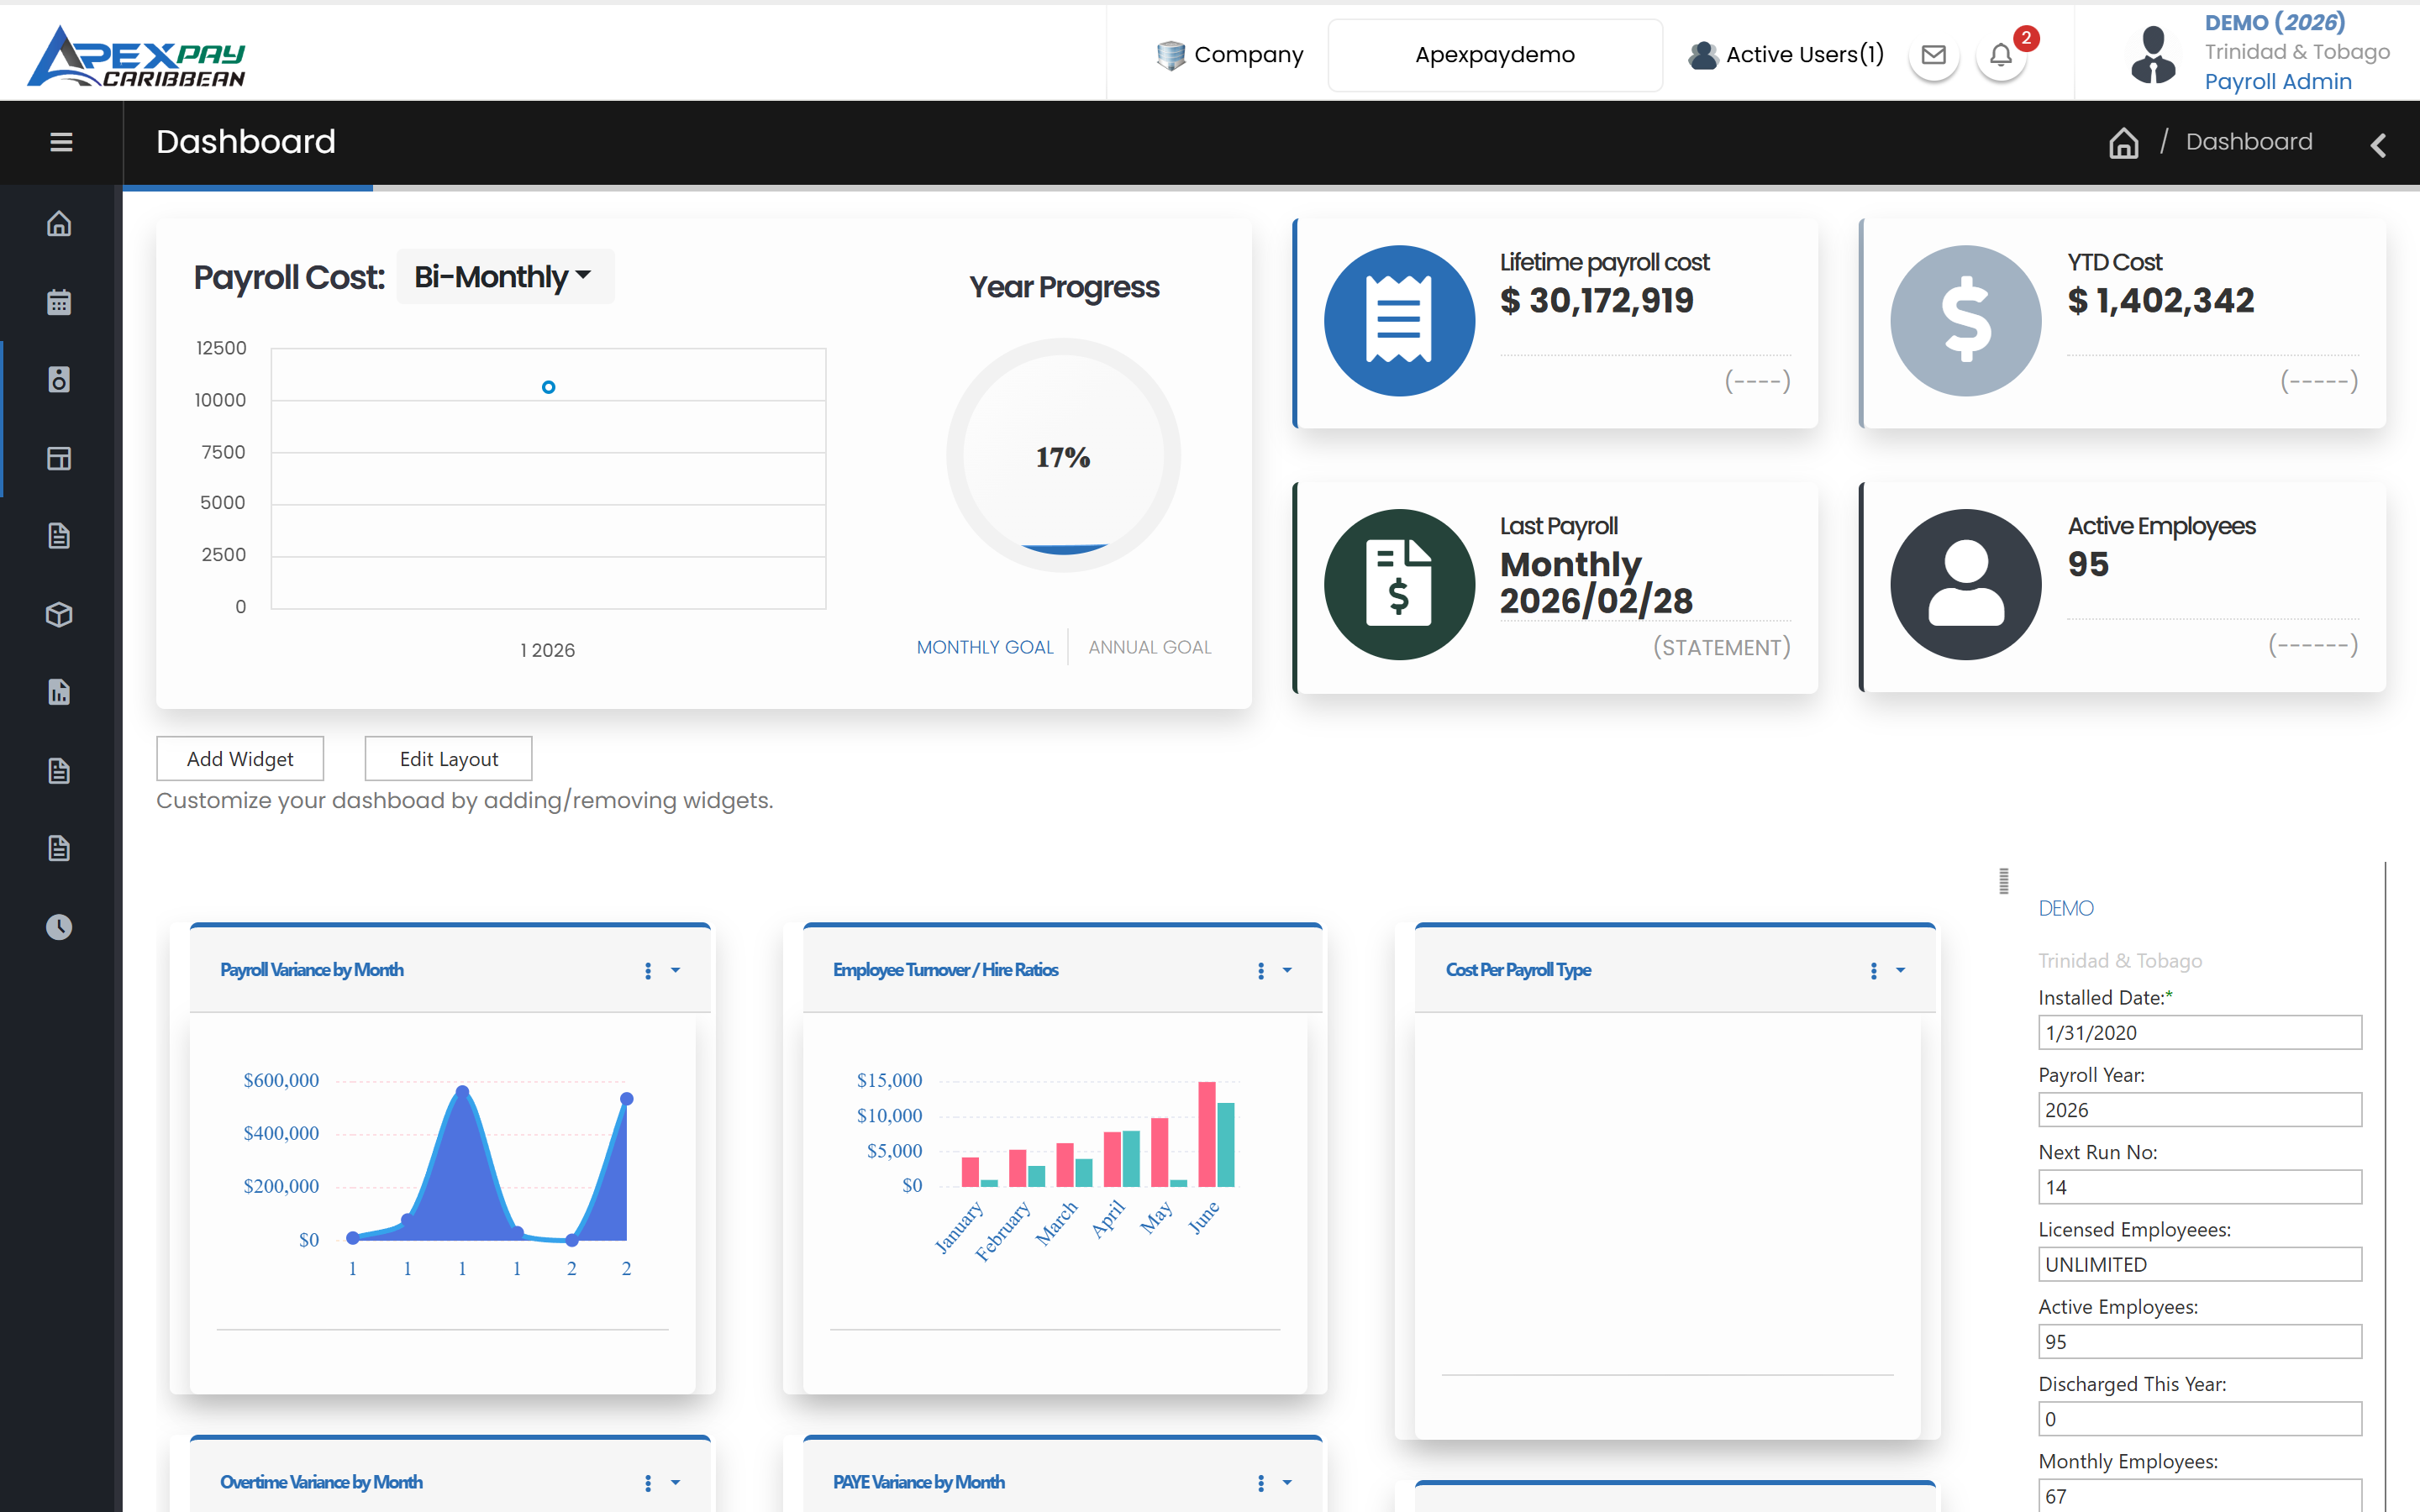Open the calendar icon in the sidebar
The image size is (2420, 1512).
pyautogui.click(x=59, y=301)
